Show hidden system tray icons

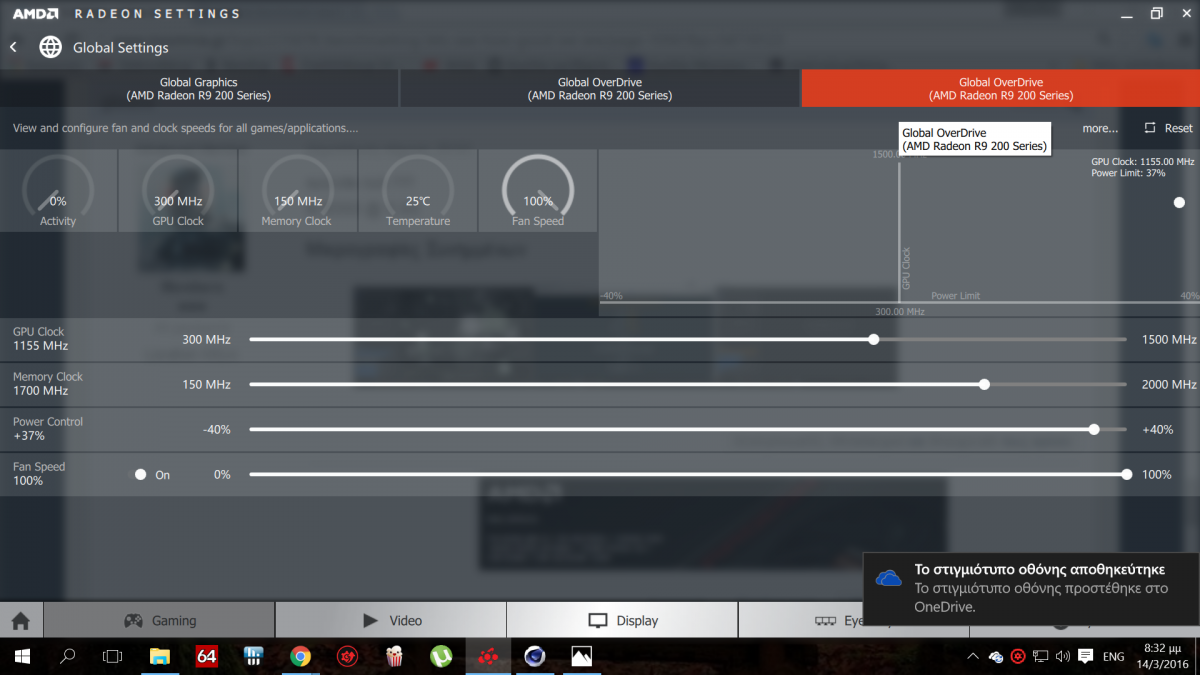click(x=973, y=657)
